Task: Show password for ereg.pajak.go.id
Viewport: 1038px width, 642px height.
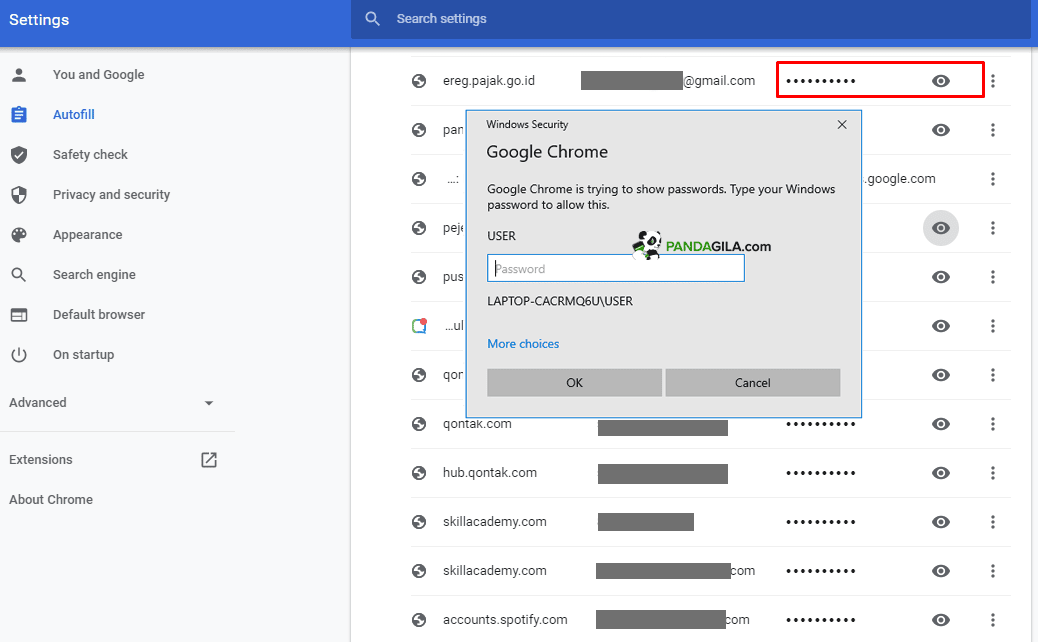Action: 941,81
